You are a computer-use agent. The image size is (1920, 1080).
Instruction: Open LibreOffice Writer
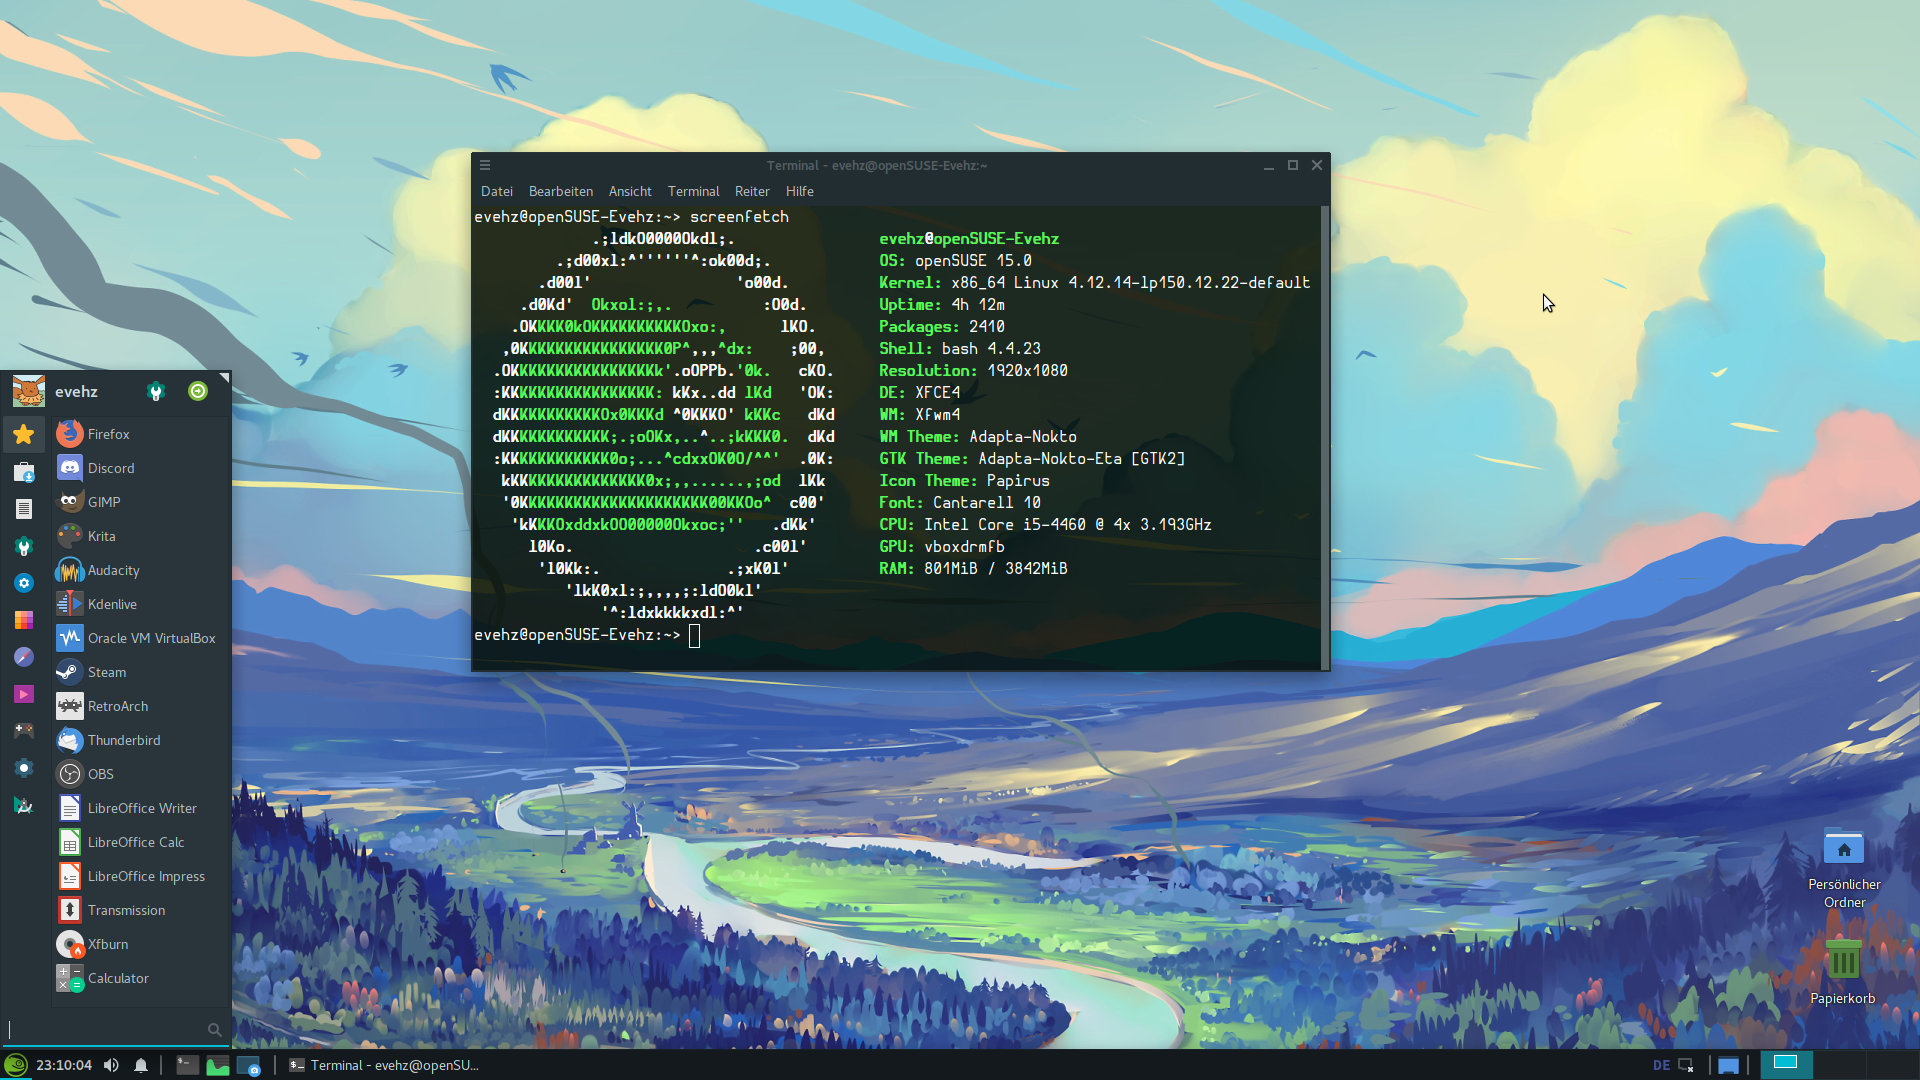tap(141, 808)
